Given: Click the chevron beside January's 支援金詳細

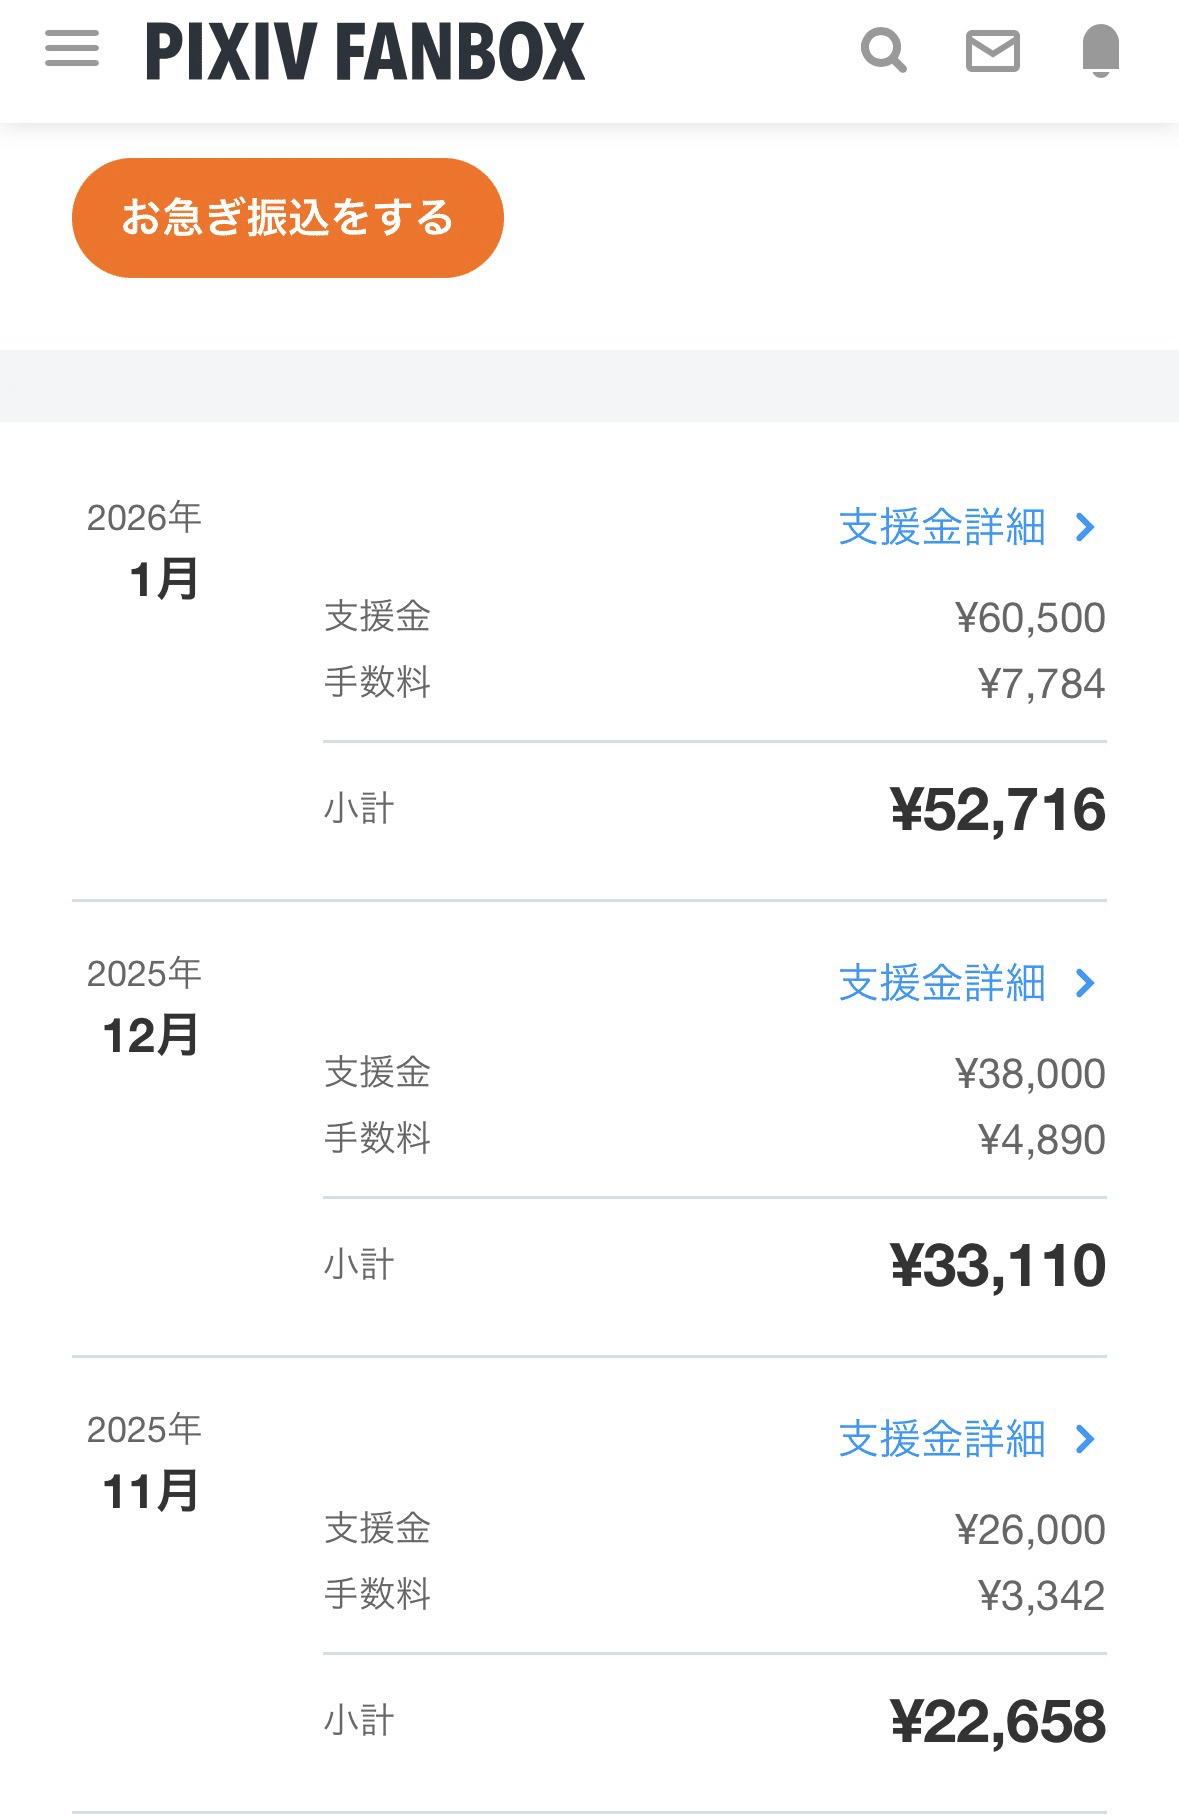Looking at the screenshot, I should [x=1086, y=527].
